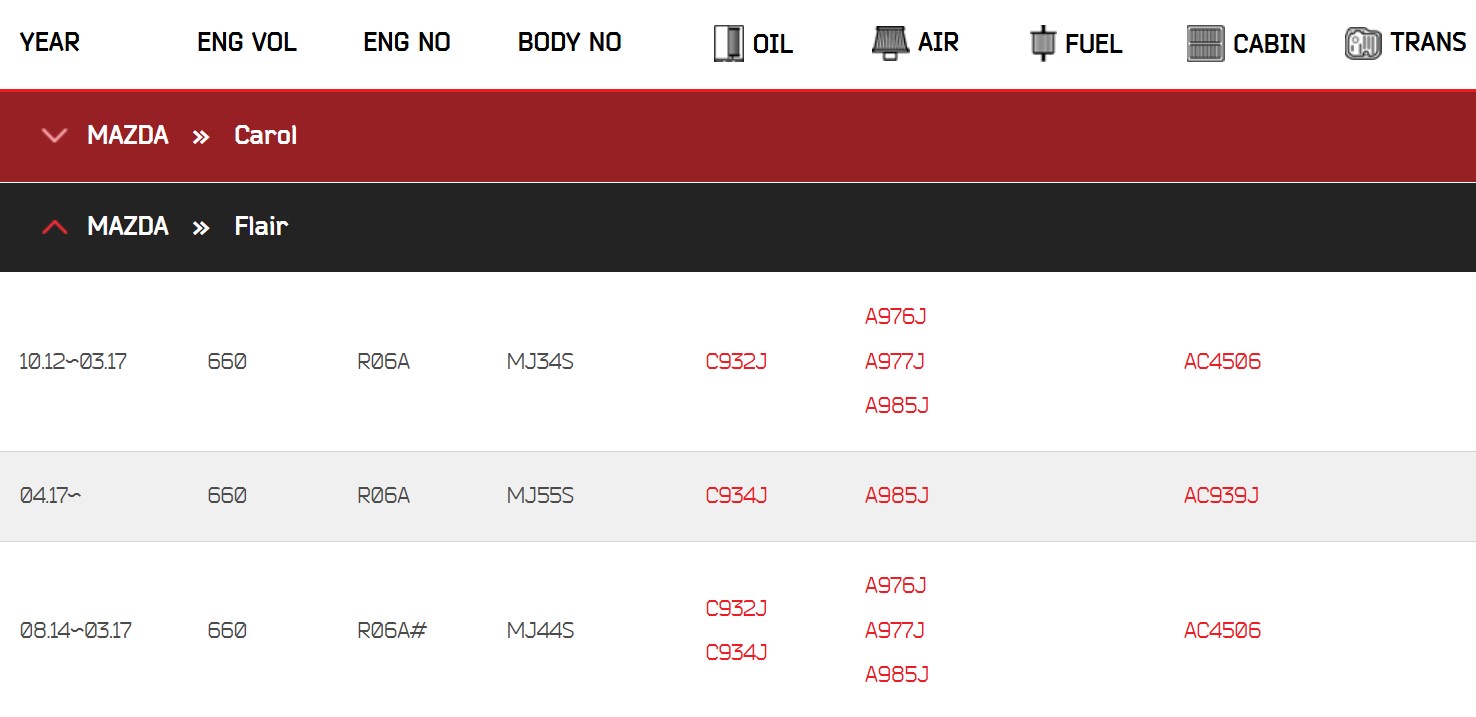The height and width of the screenshot is (717, 1476).
Task: Open oil filter C934J for MJ44S
Action: 736,653
